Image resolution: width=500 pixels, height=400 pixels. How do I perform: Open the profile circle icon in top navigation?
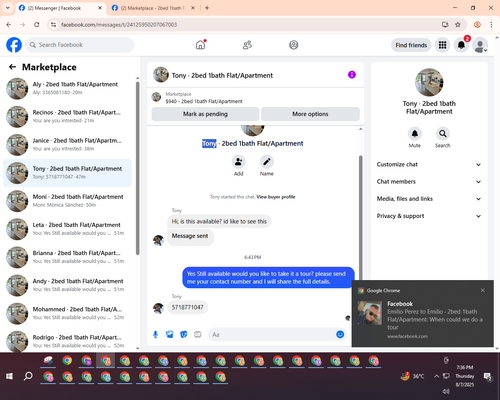click(x=294, y=45)
